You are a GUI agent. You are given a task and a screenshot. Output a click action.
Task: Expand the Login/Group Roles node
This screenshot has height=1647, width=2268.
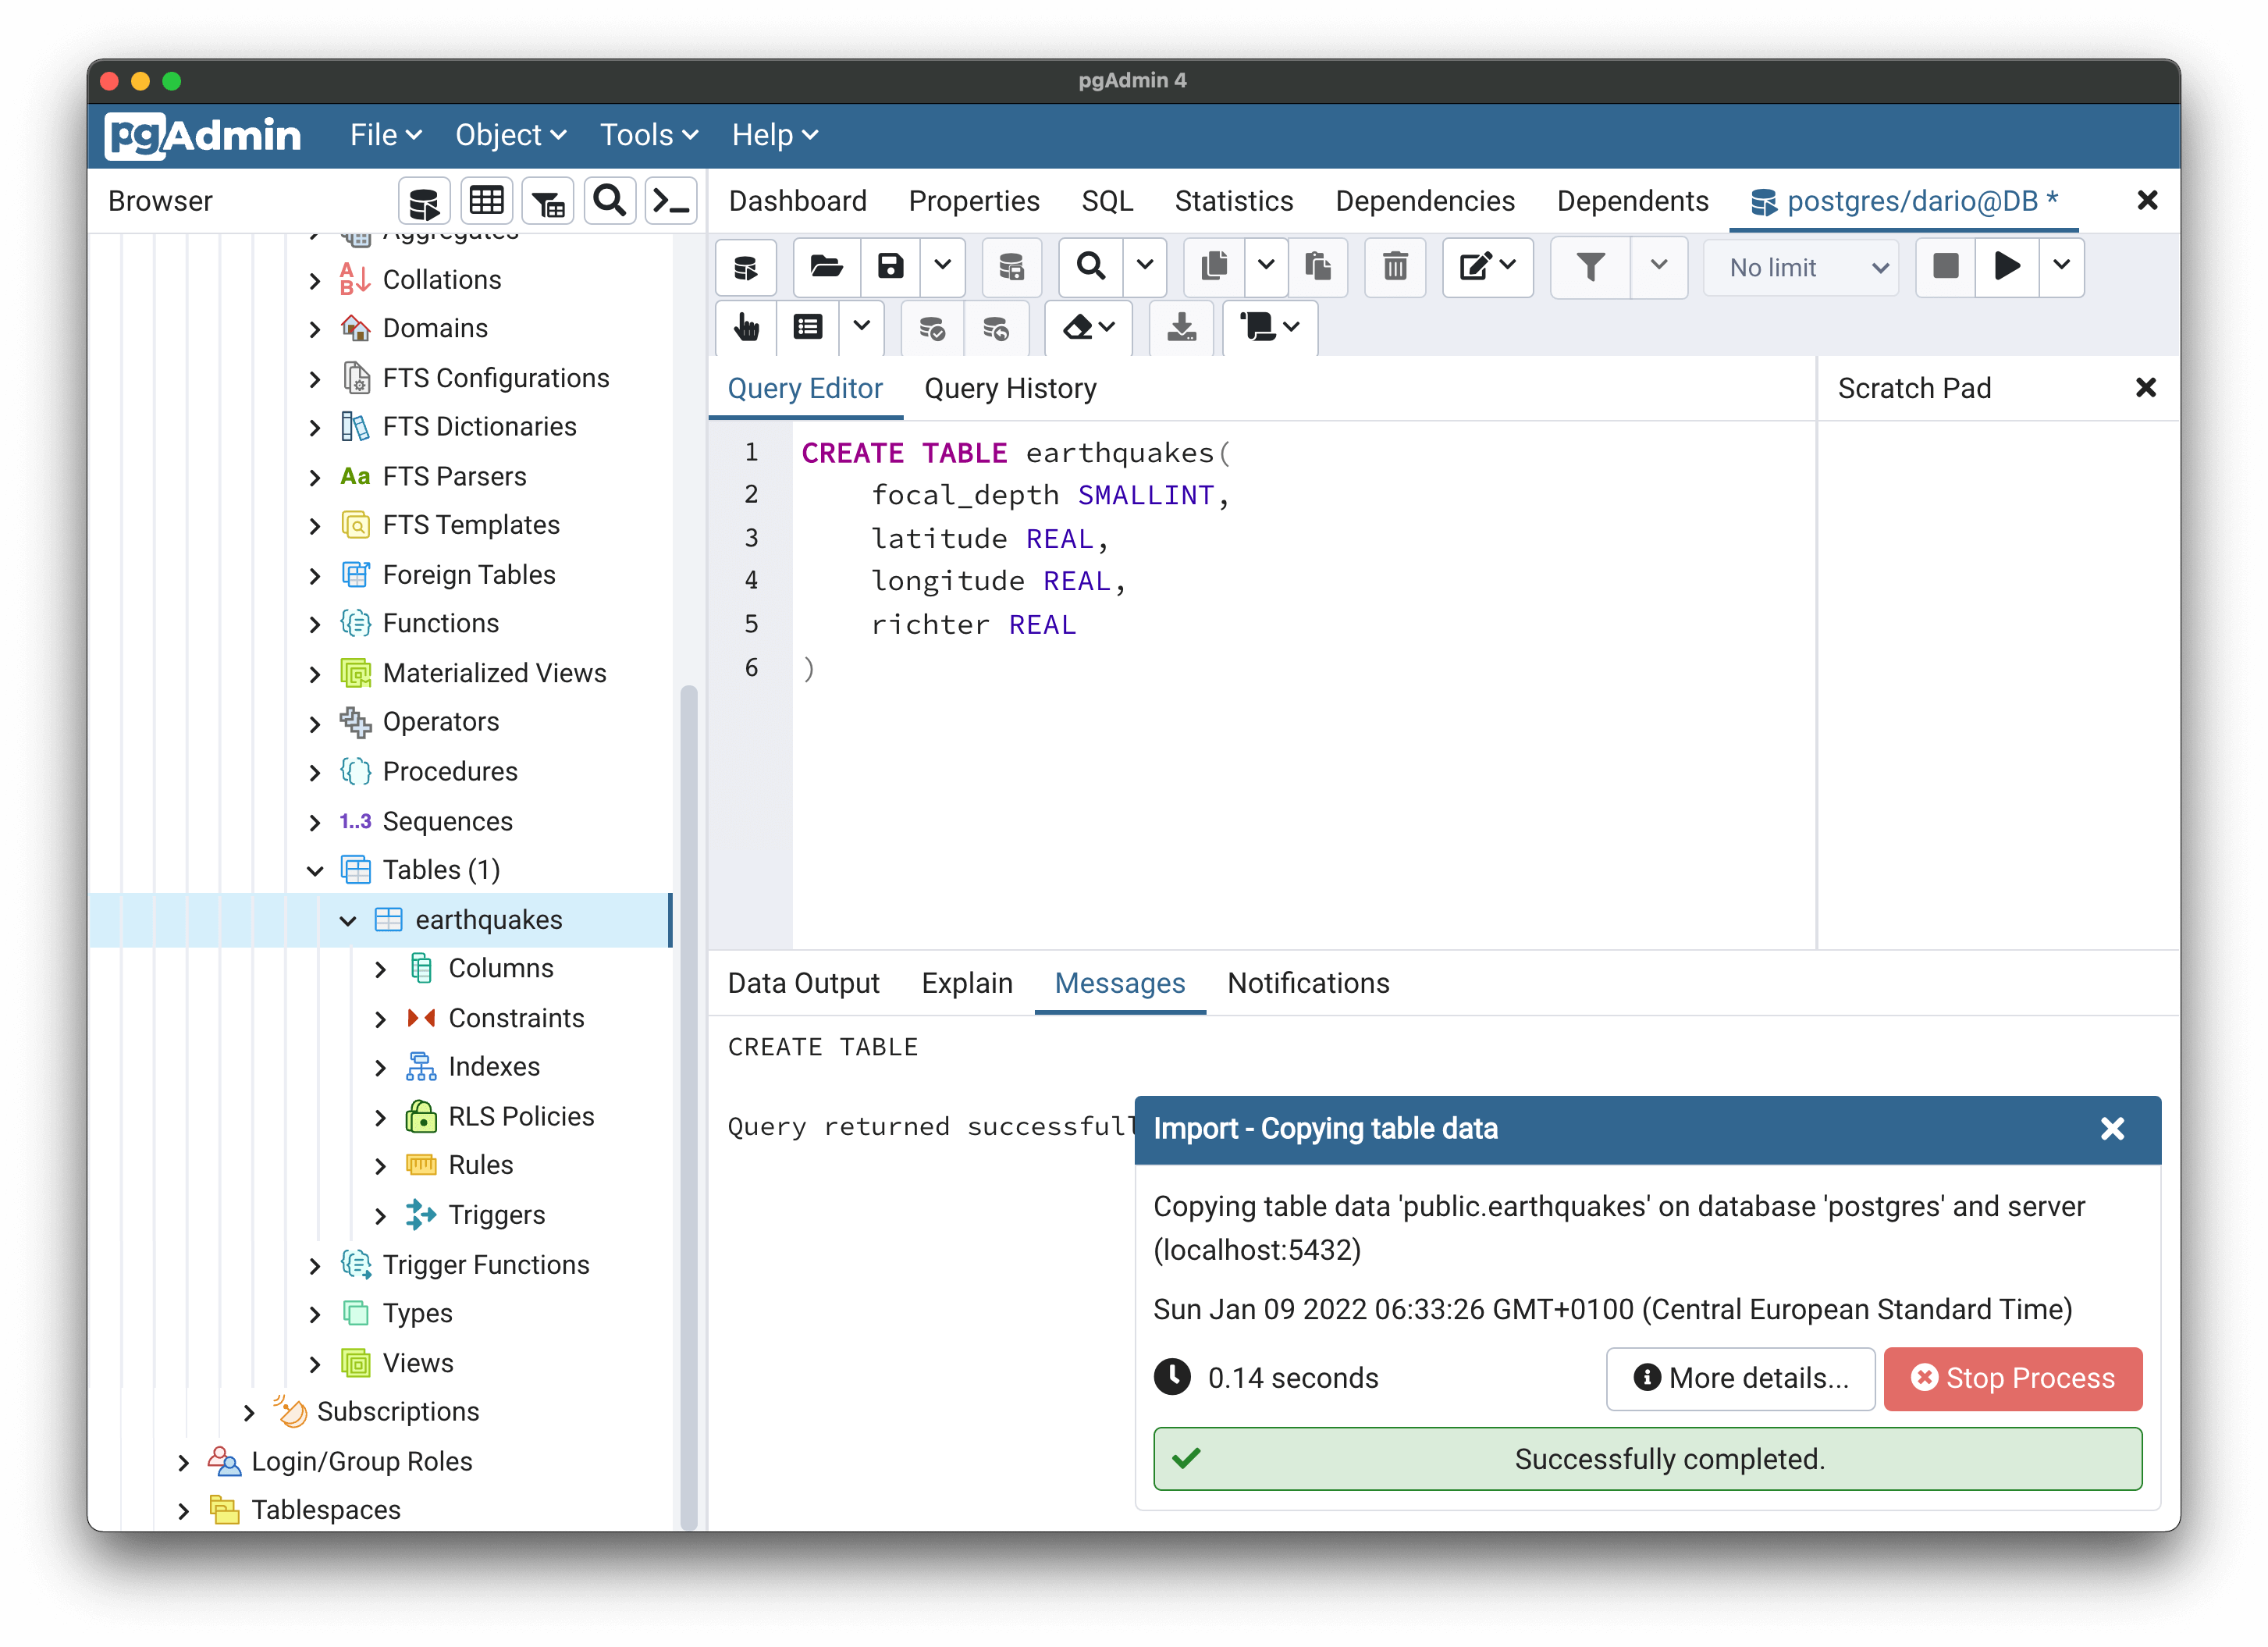tap(183, 1463)
